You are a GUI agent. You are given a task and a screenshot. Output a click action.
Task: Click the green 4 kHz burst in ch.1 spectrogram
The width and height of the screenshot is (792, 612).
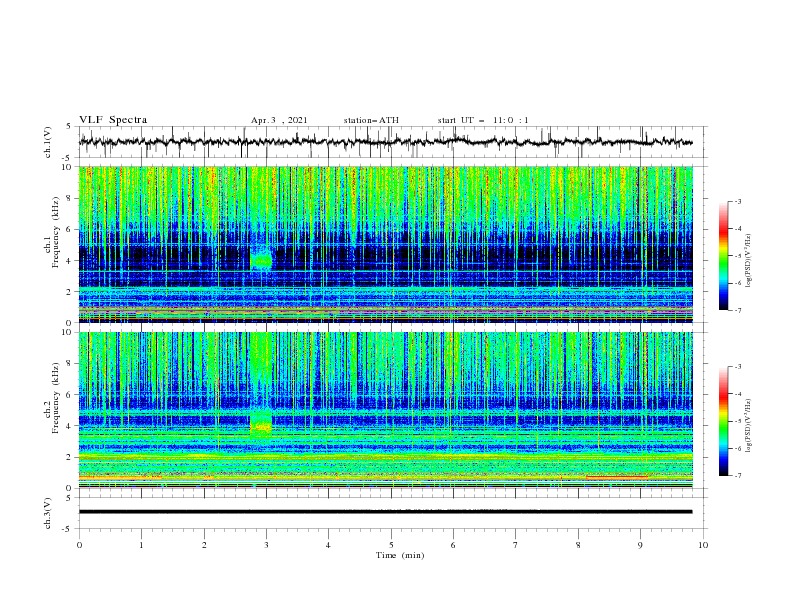tap(261, 259)
